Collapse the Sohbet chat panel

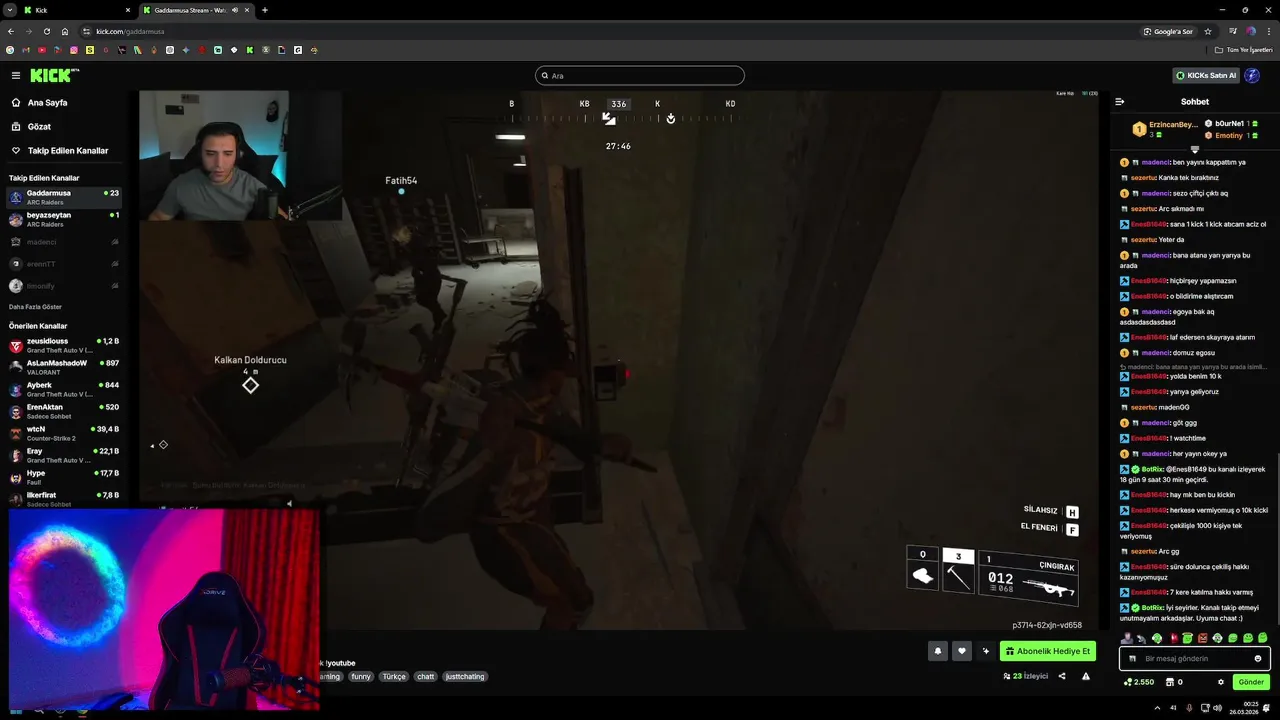click(x=1120, y=101)
